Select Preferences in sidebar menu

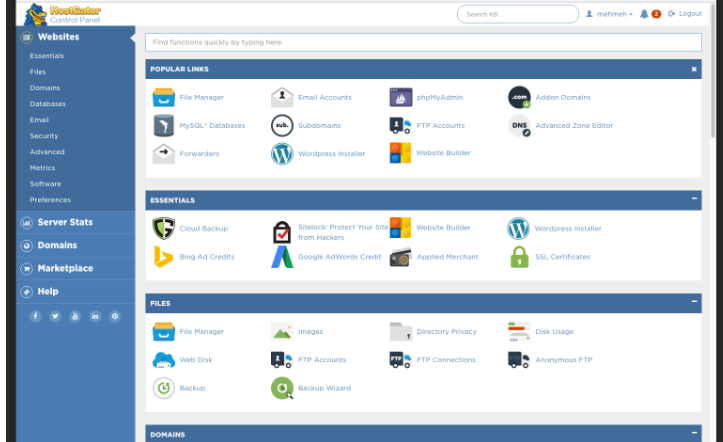[50, 200]
